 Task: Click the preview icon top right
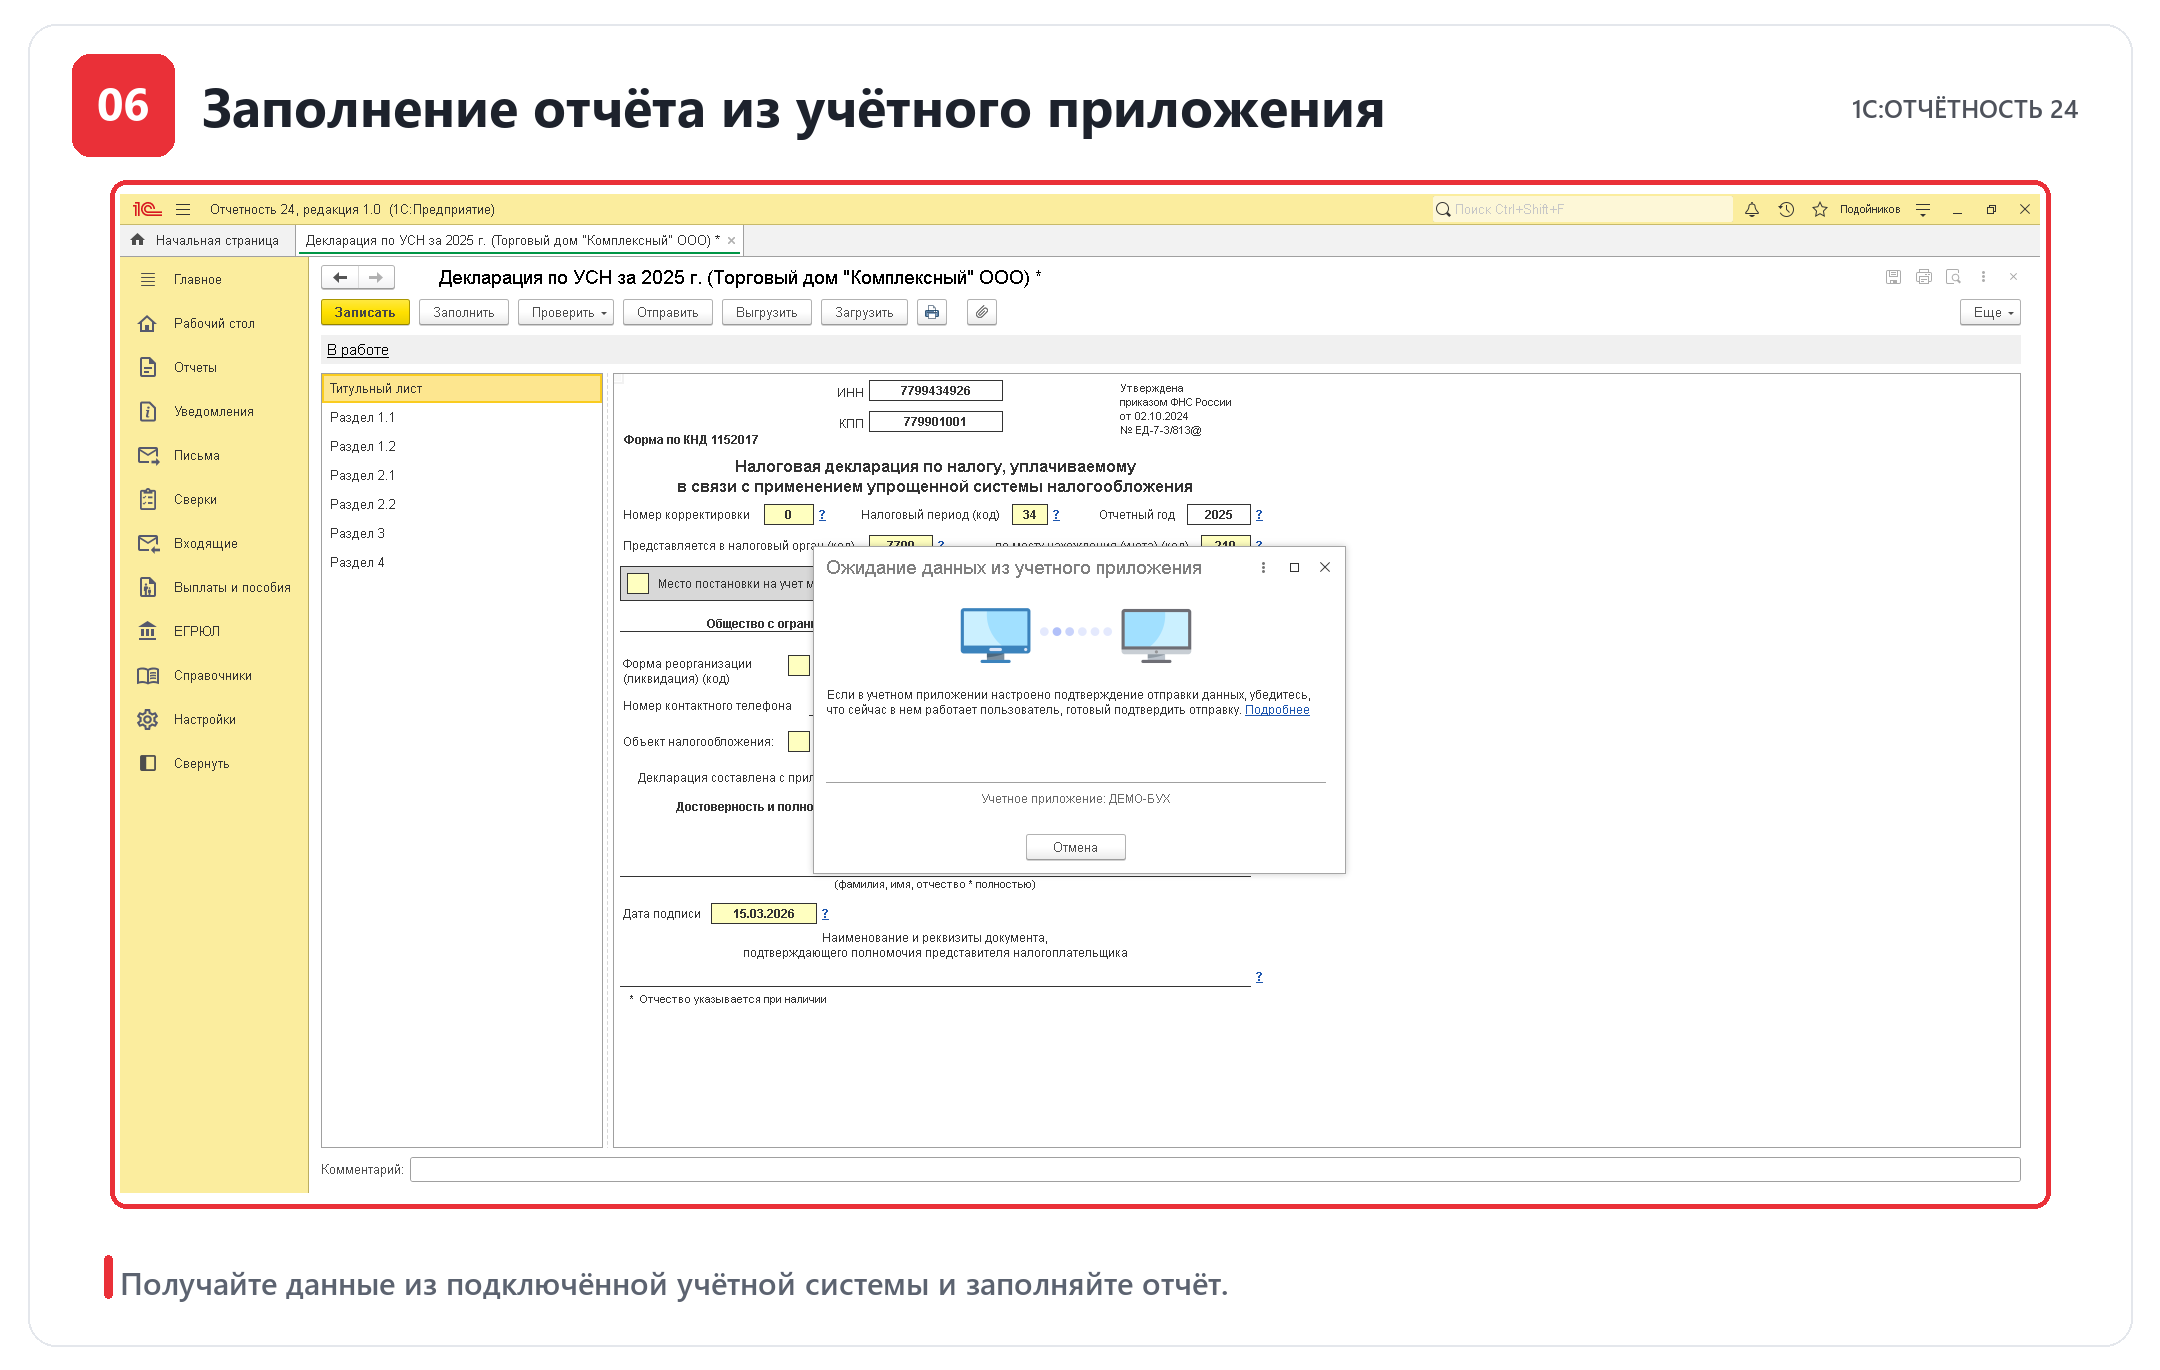[x=1953, y=277]
